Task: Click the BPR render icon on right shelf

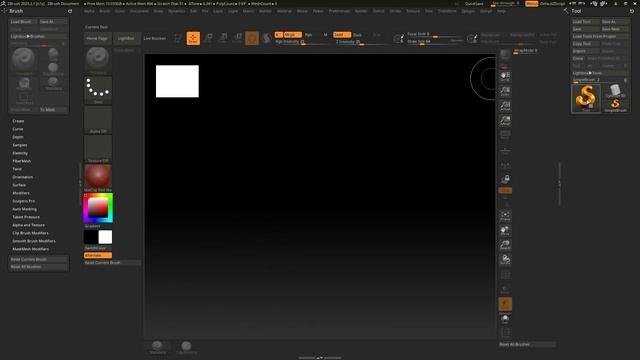Action: coord(505,54)
